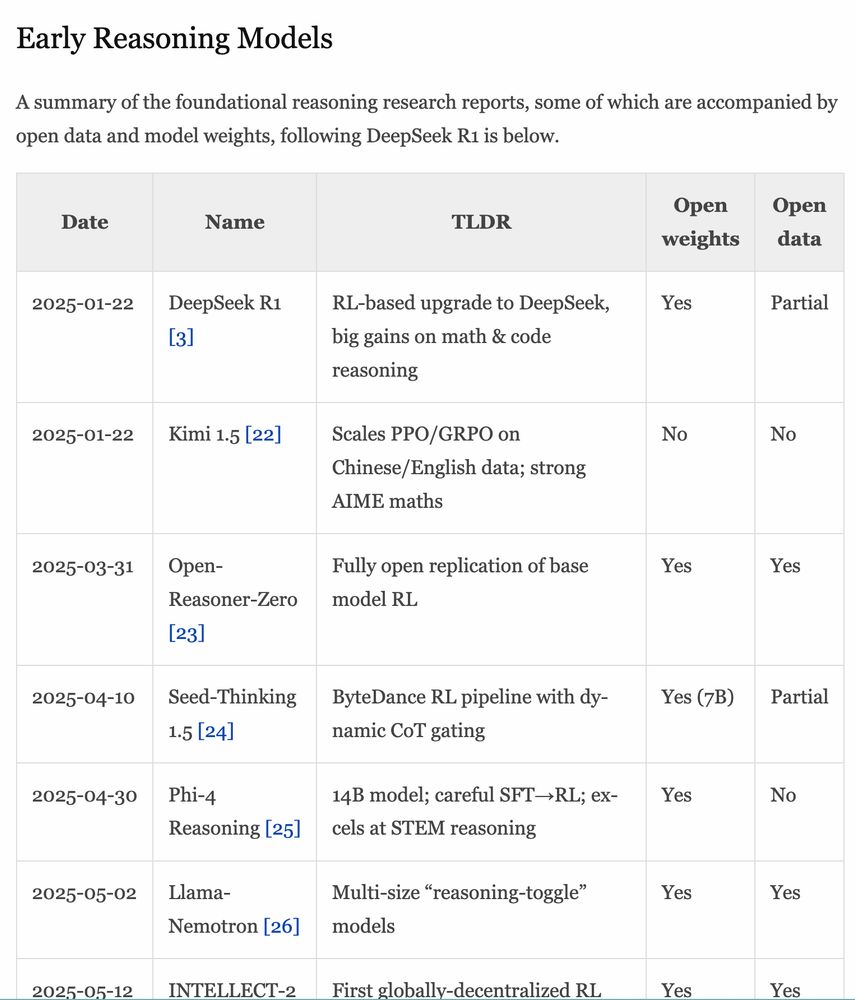Open reference [24] for Seed-Thinking 1.5
Viewport: 855px width, 1000px height.
click(216, 731)
